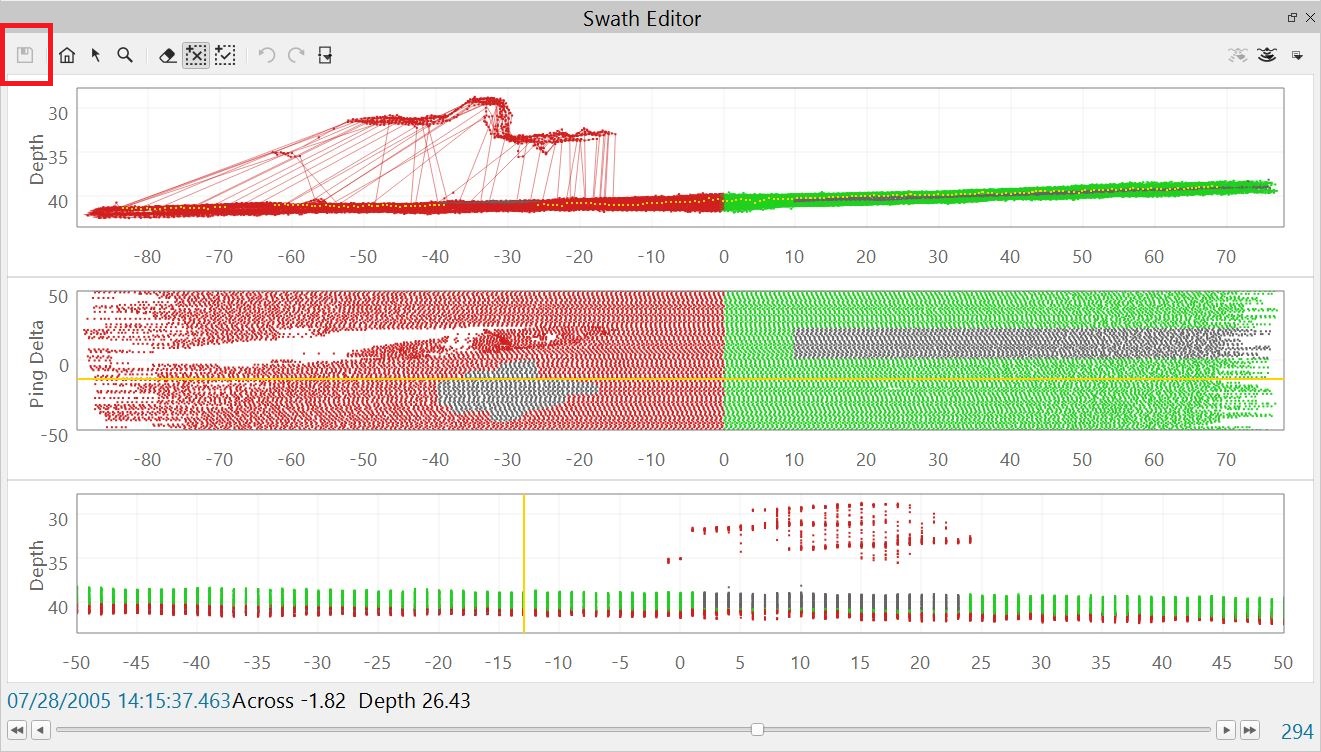Step forward one ping
Viewport: 1321px width, 752px height.
pos(1226,730)
